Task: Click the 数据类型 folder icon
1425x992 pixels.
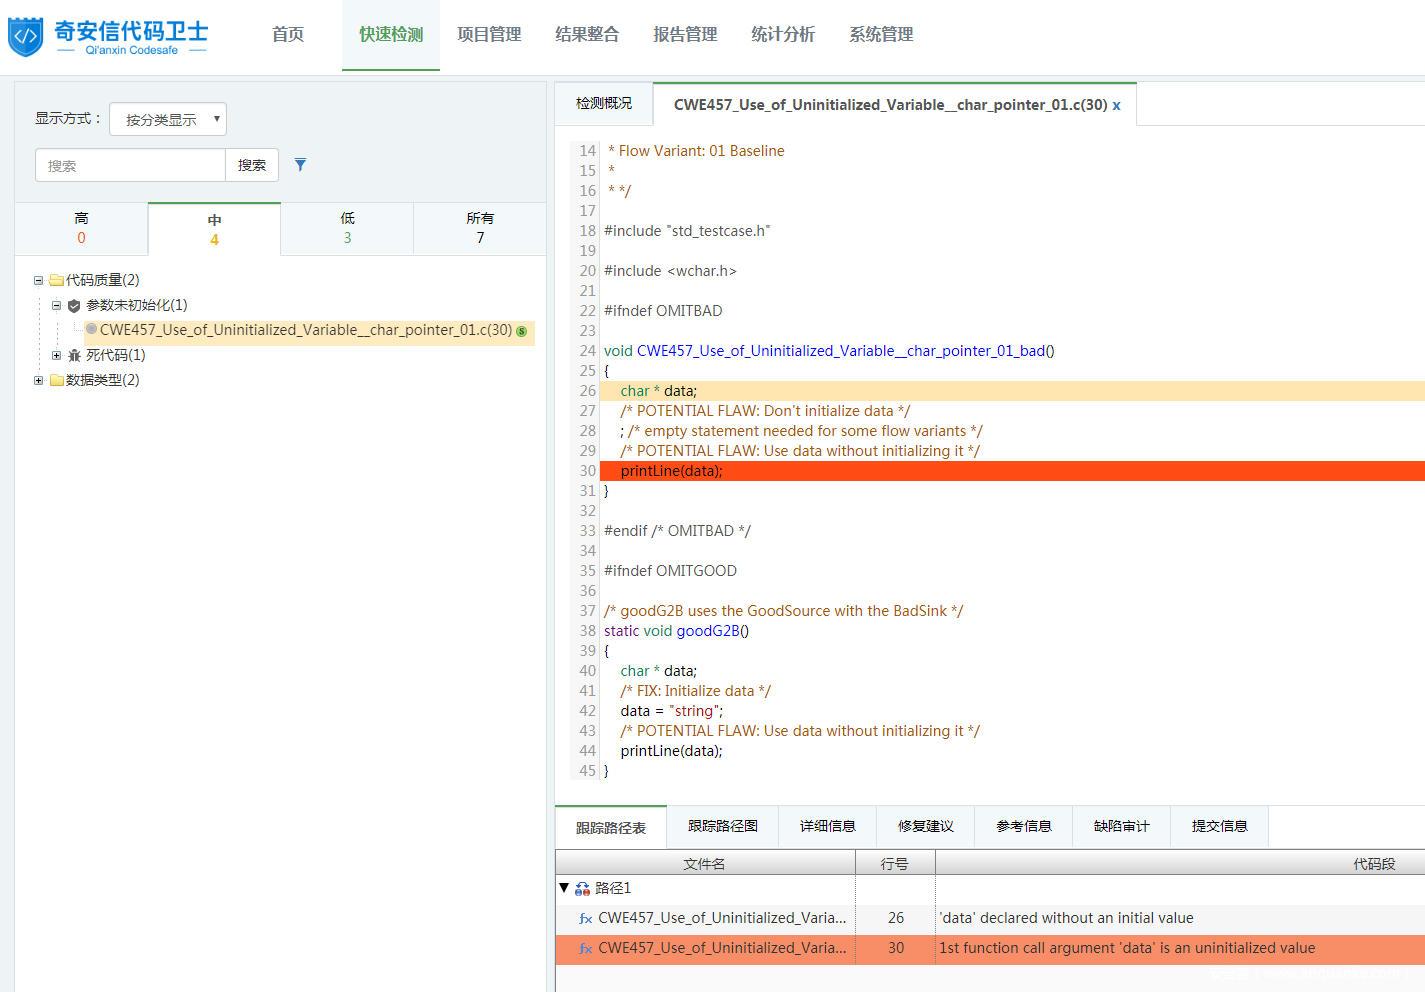Action: coord(57,381)
